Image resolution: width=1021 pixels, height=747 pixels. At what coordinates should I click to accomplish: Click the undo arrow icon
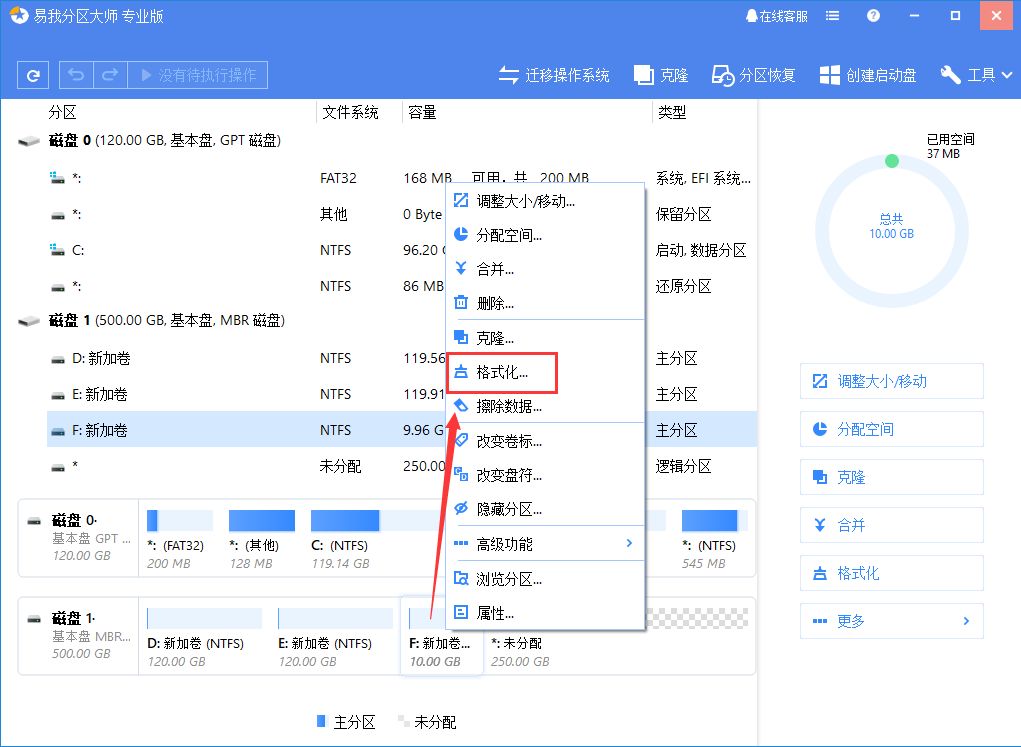click(x=77, y=75)
